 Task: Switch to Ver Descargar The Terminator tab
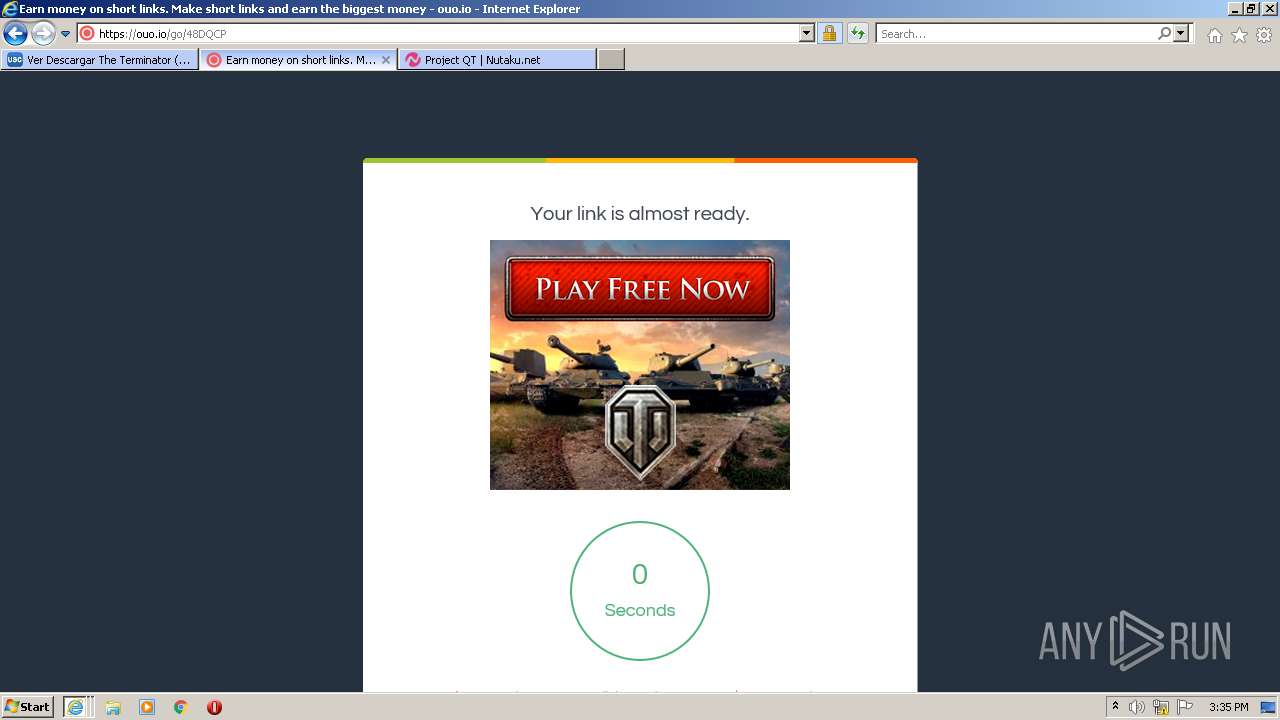tap(99, 60)
